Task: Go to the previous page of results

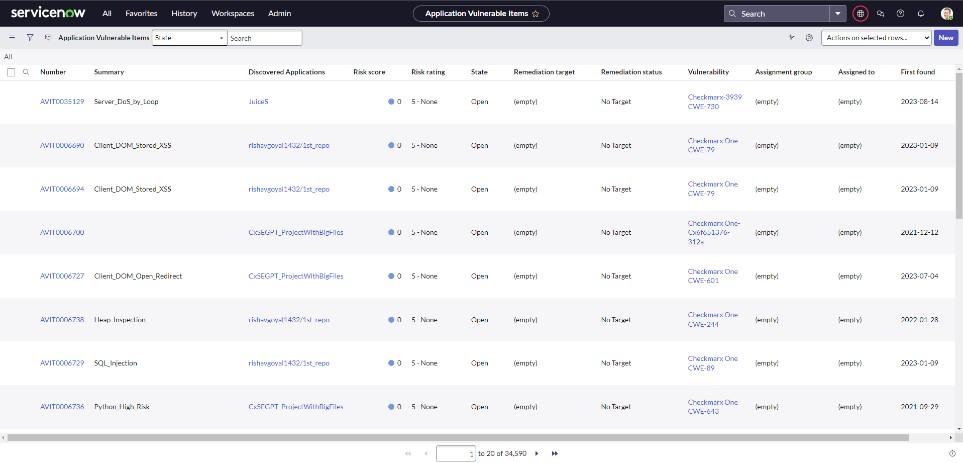Action: 426,453
